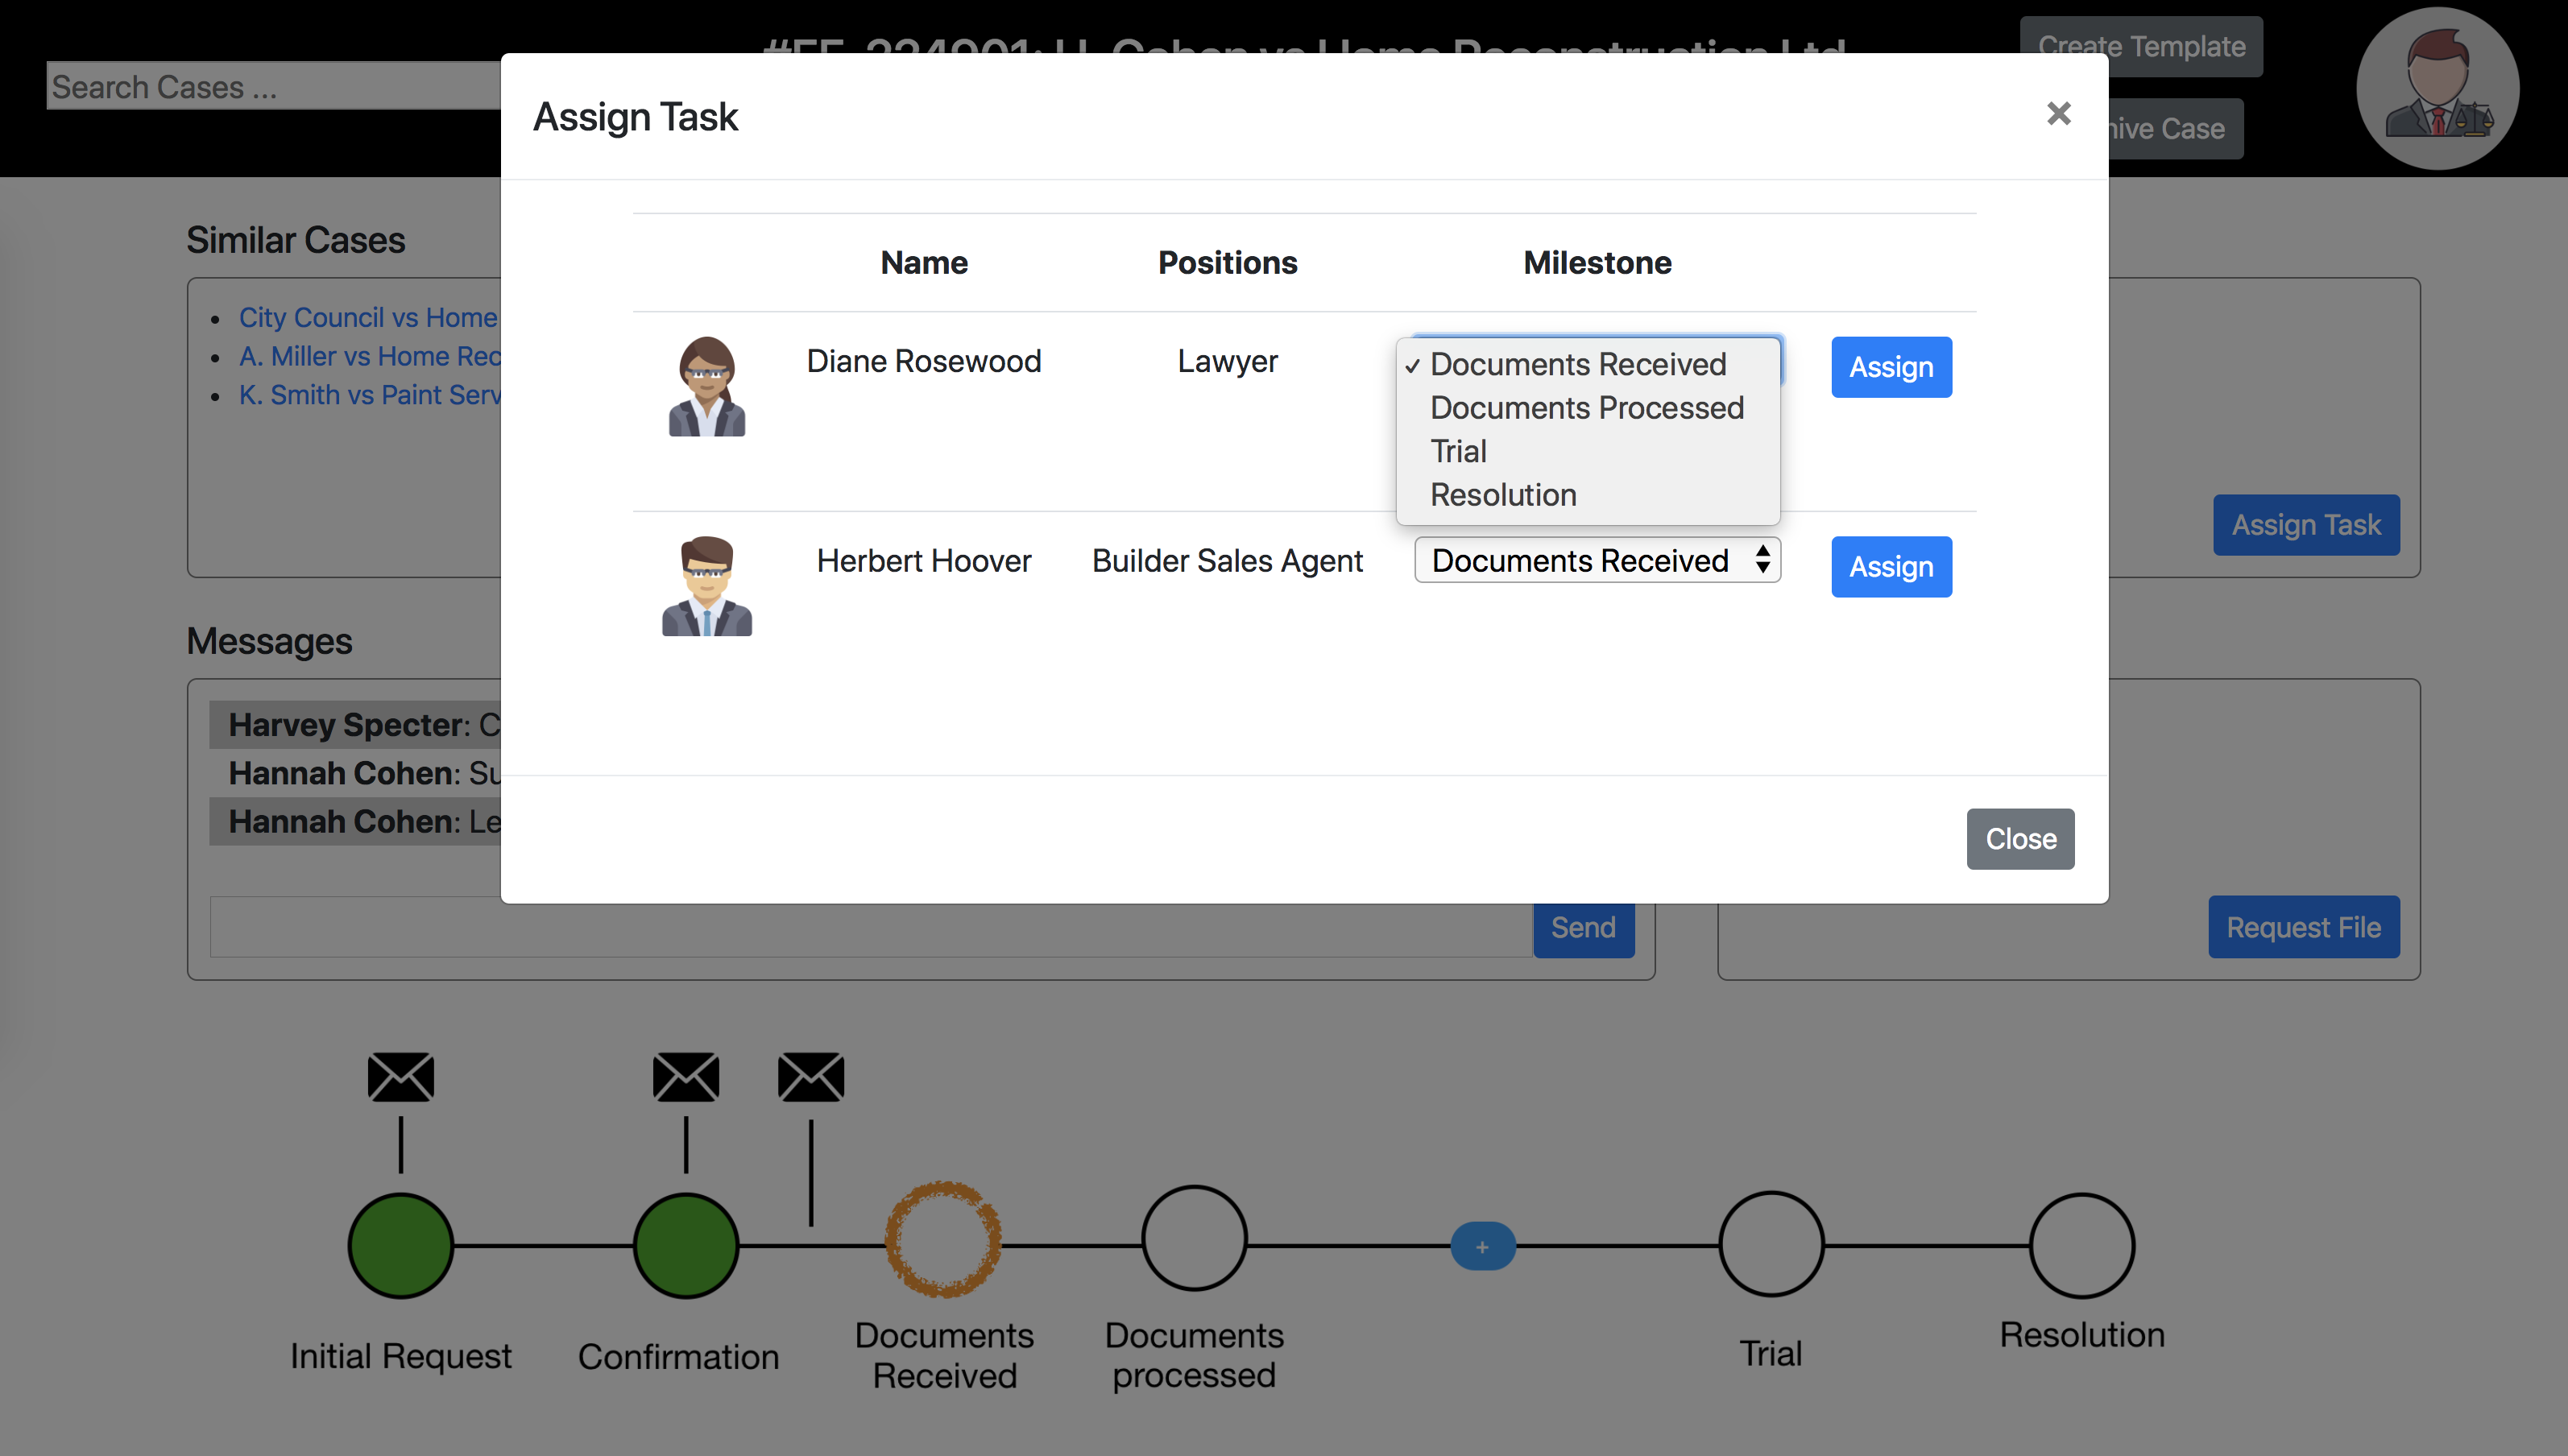Select the Documents Received dropdown option

[x=1577, y=364]
